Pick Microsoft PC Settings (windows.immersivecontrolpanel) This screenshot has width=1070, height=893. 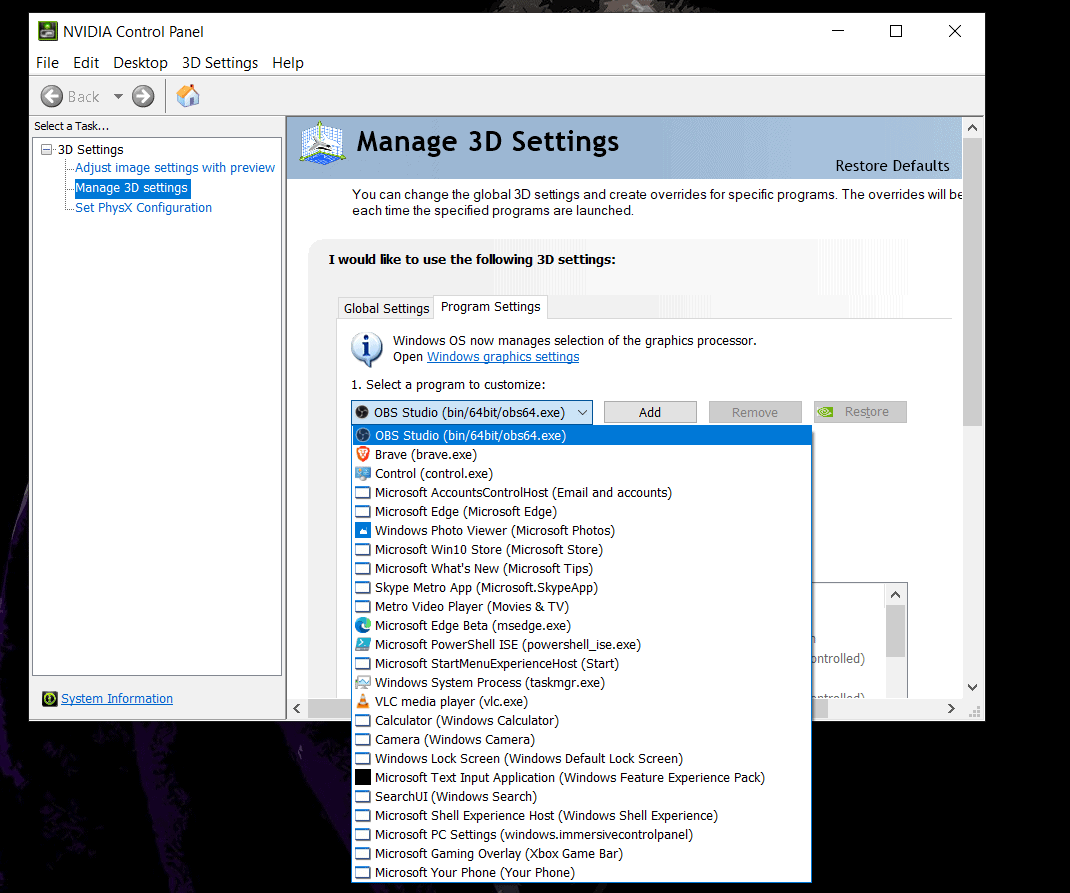click(x=581, y=834)
